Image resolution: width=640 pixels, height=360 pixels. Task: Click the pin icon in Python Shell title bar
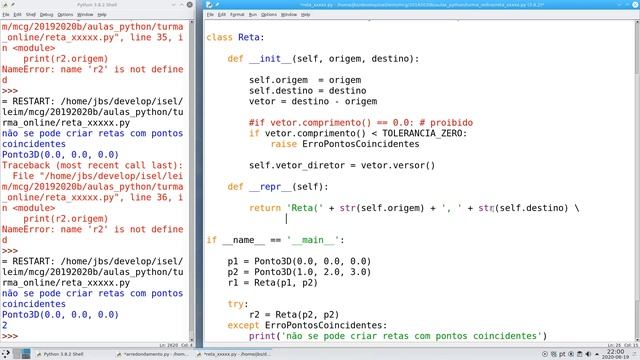click(x=13, y=4)
